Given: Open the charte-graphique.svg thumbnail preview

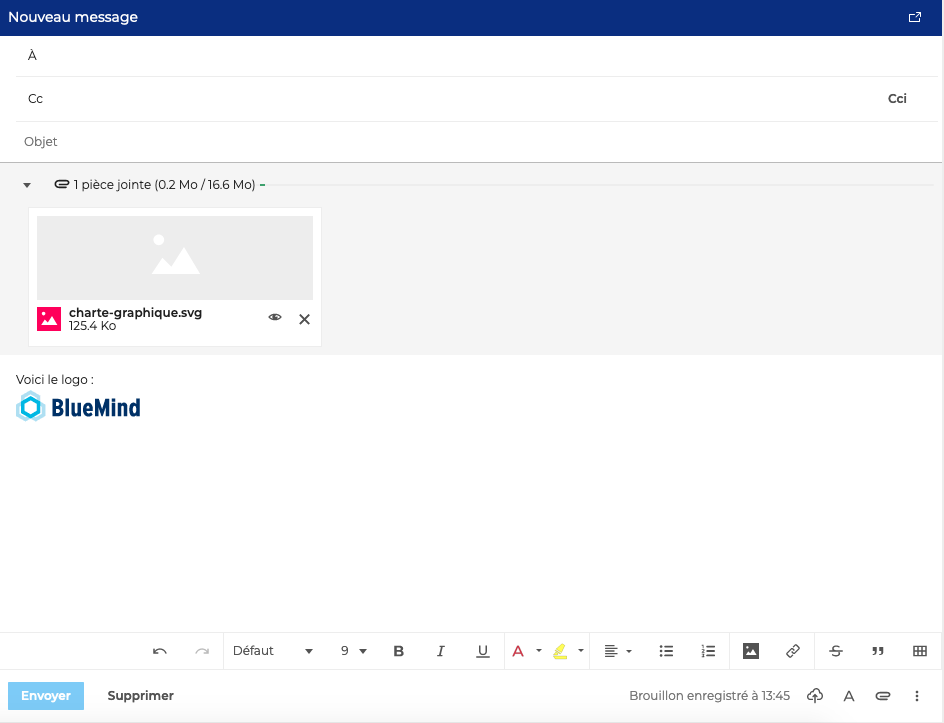Looking at the screenshot, I should [175, 258].
